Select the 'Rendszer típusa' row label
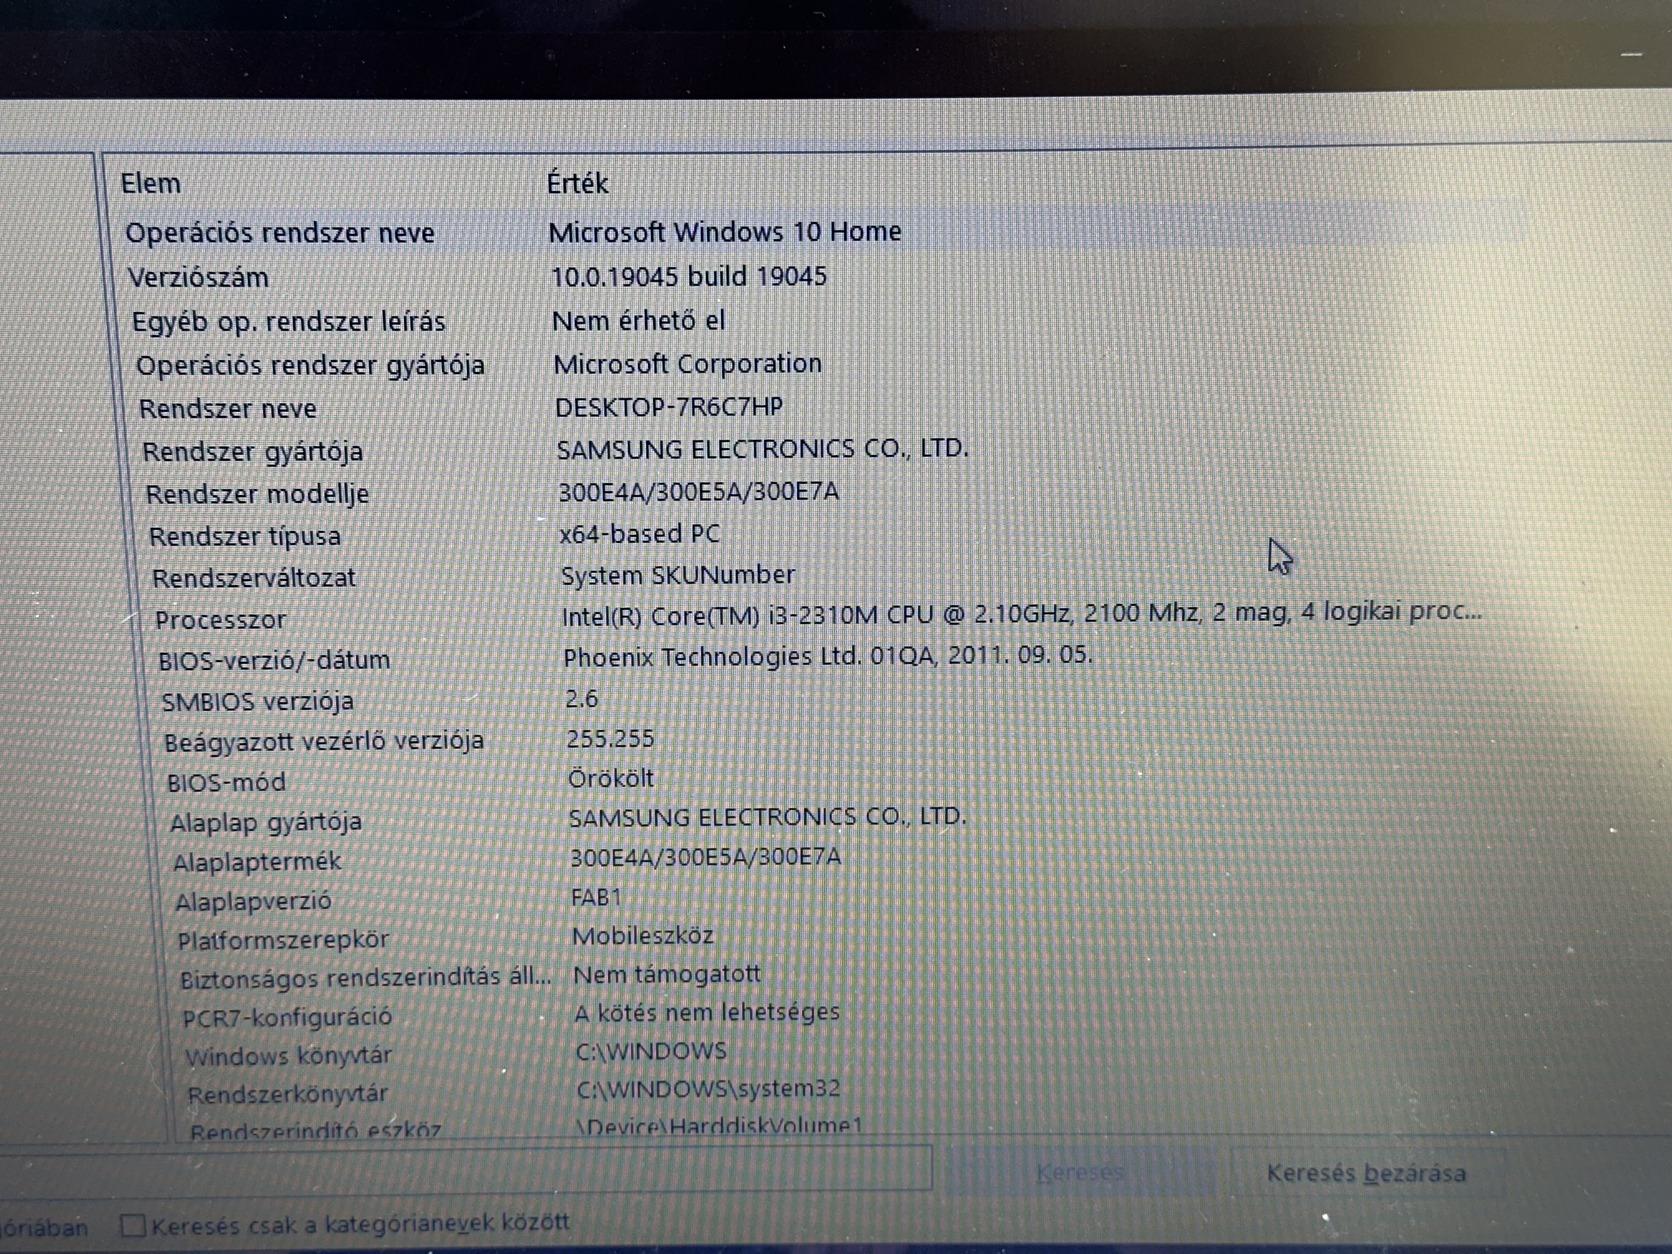Screen dimensions: 1672x1254 tap(245, 537)
